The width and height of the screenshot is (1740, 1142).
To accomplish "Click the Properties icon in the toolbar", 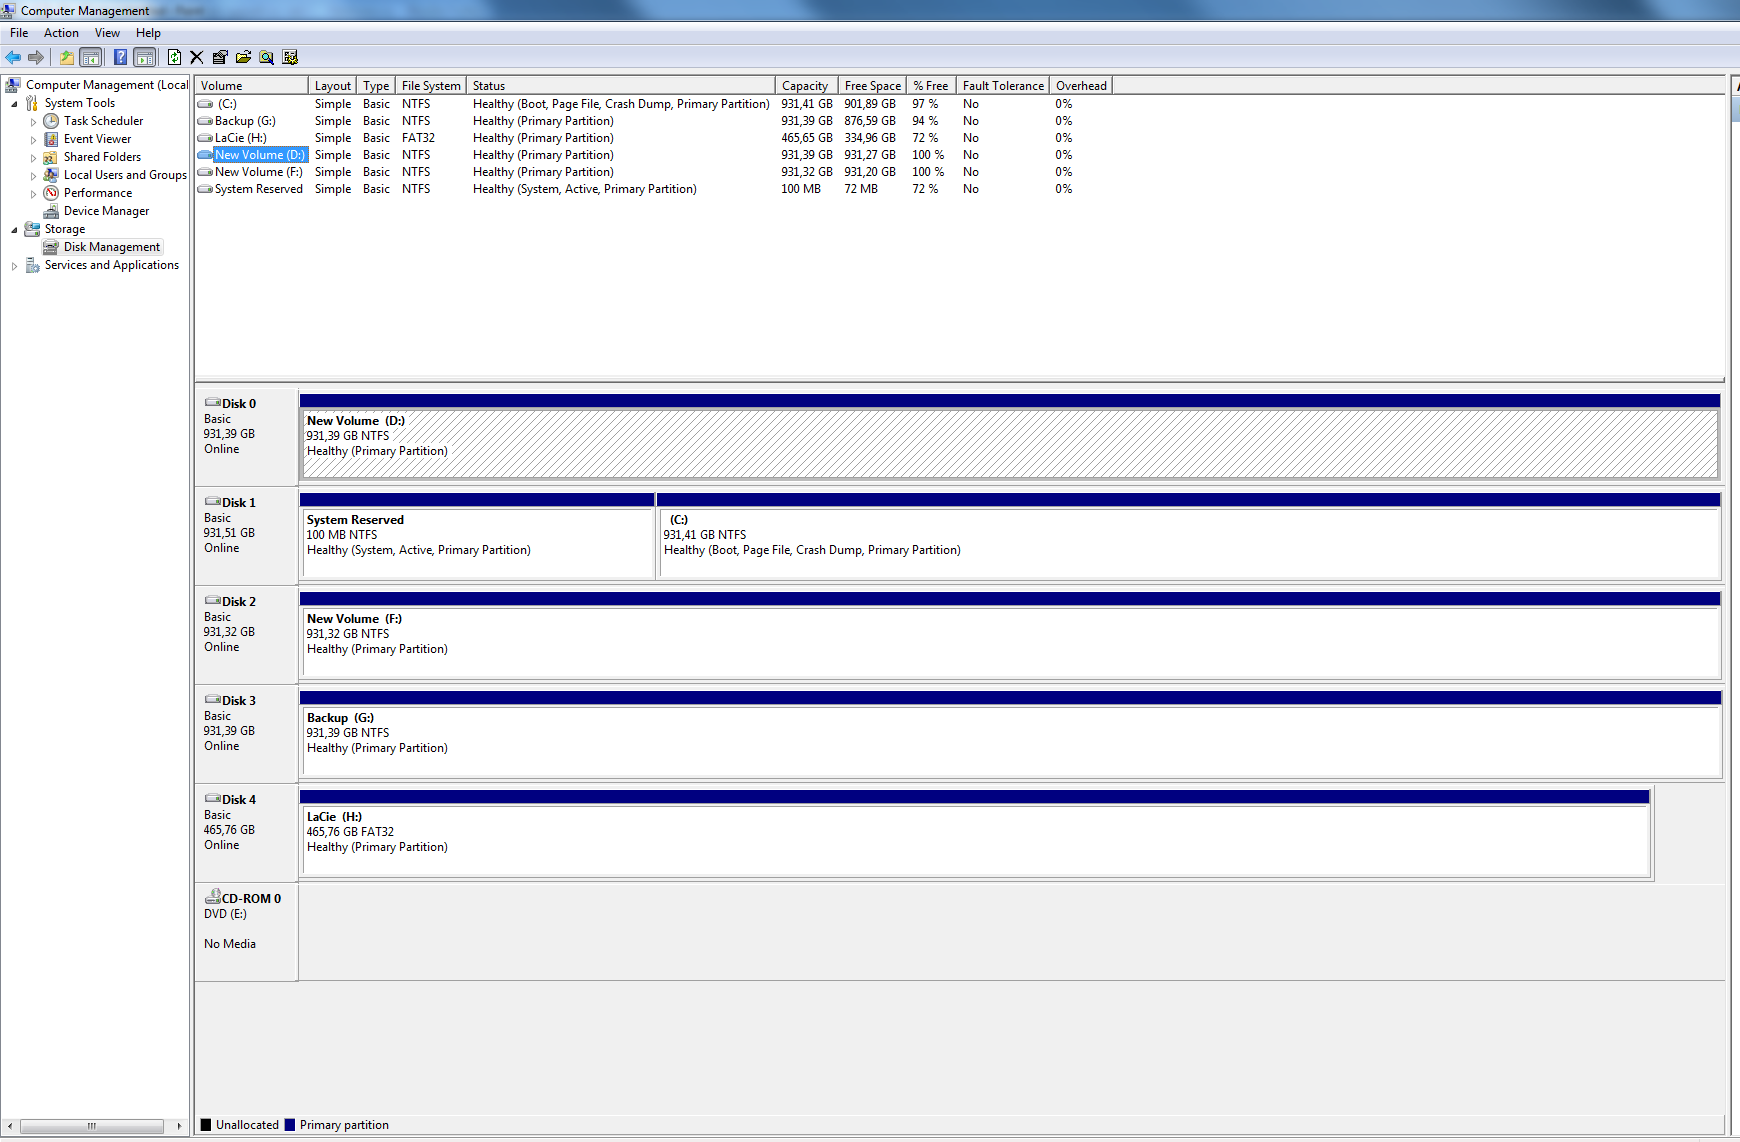I will pos(220,57).
